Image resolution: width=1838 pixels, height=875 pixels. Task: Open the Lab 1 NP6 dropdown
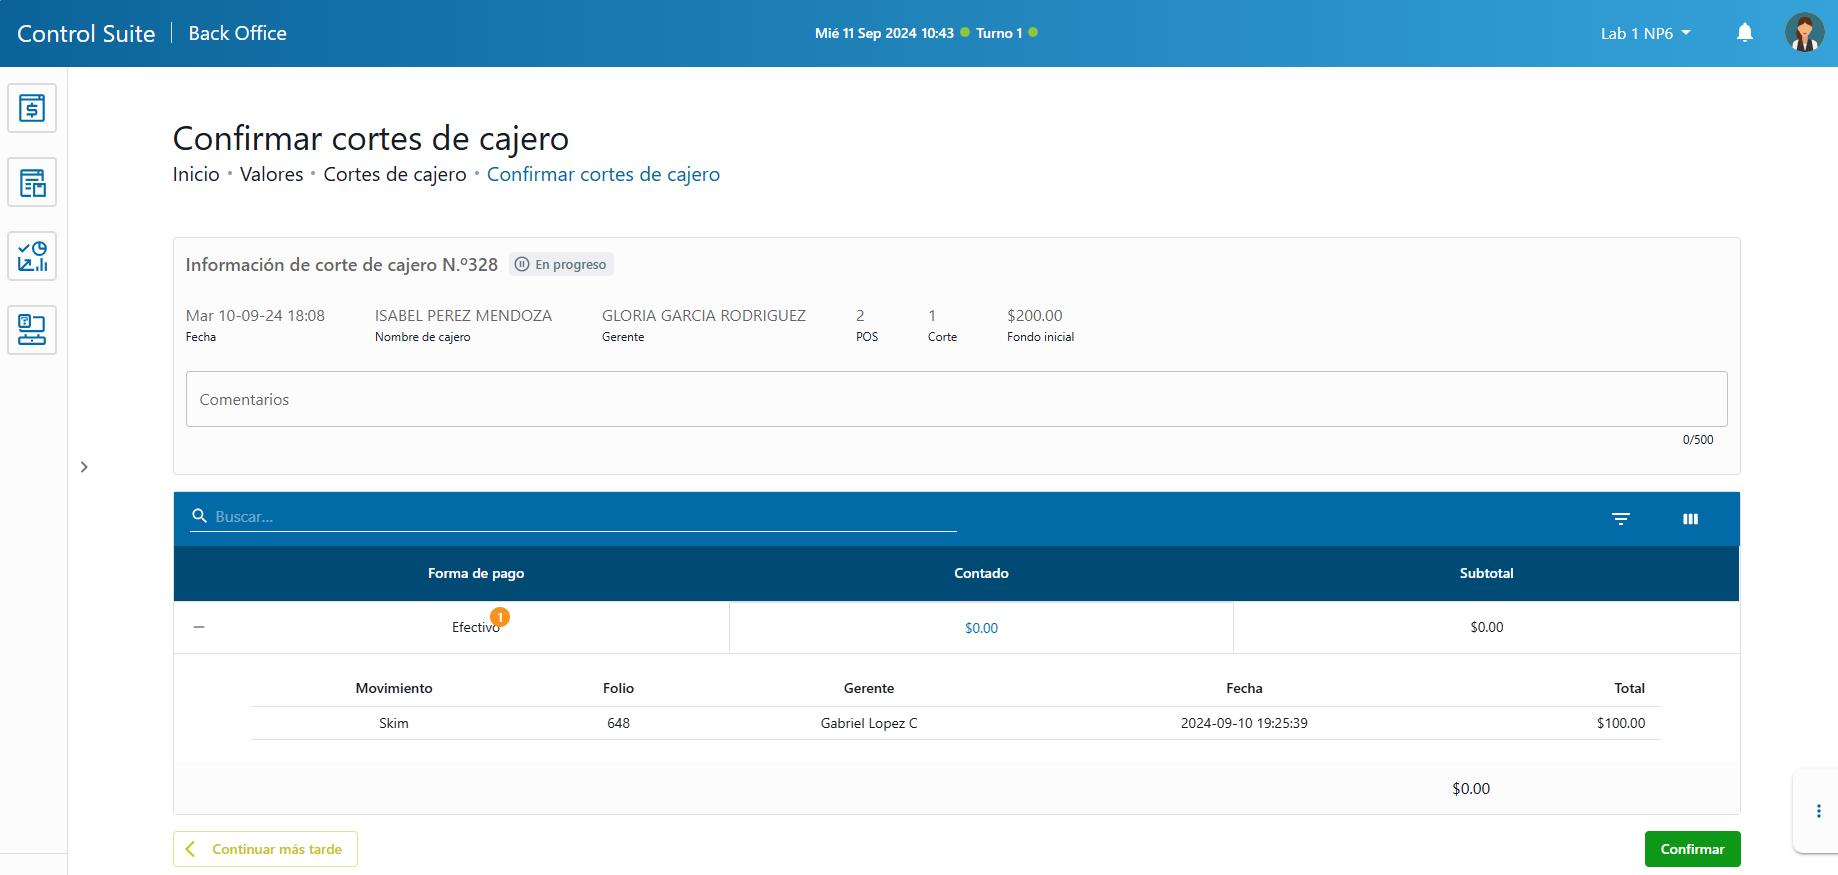1645,33
